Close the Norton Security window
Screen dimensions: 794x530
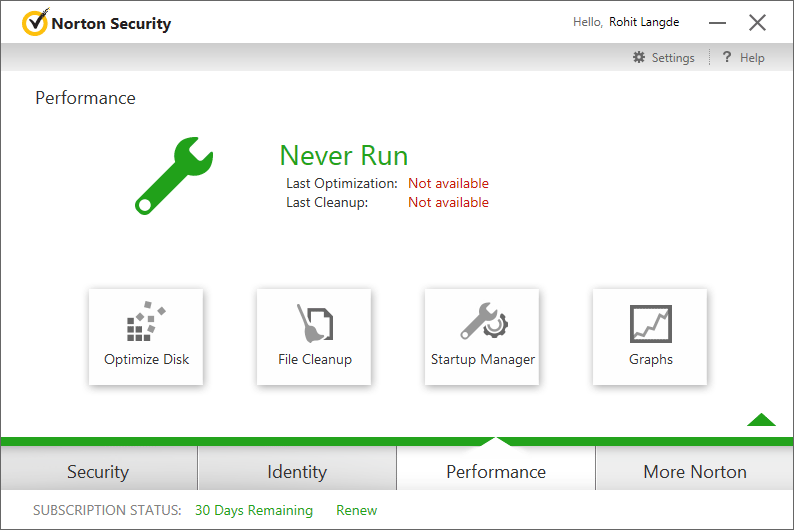pyautogui.click(x=758, y=22)
